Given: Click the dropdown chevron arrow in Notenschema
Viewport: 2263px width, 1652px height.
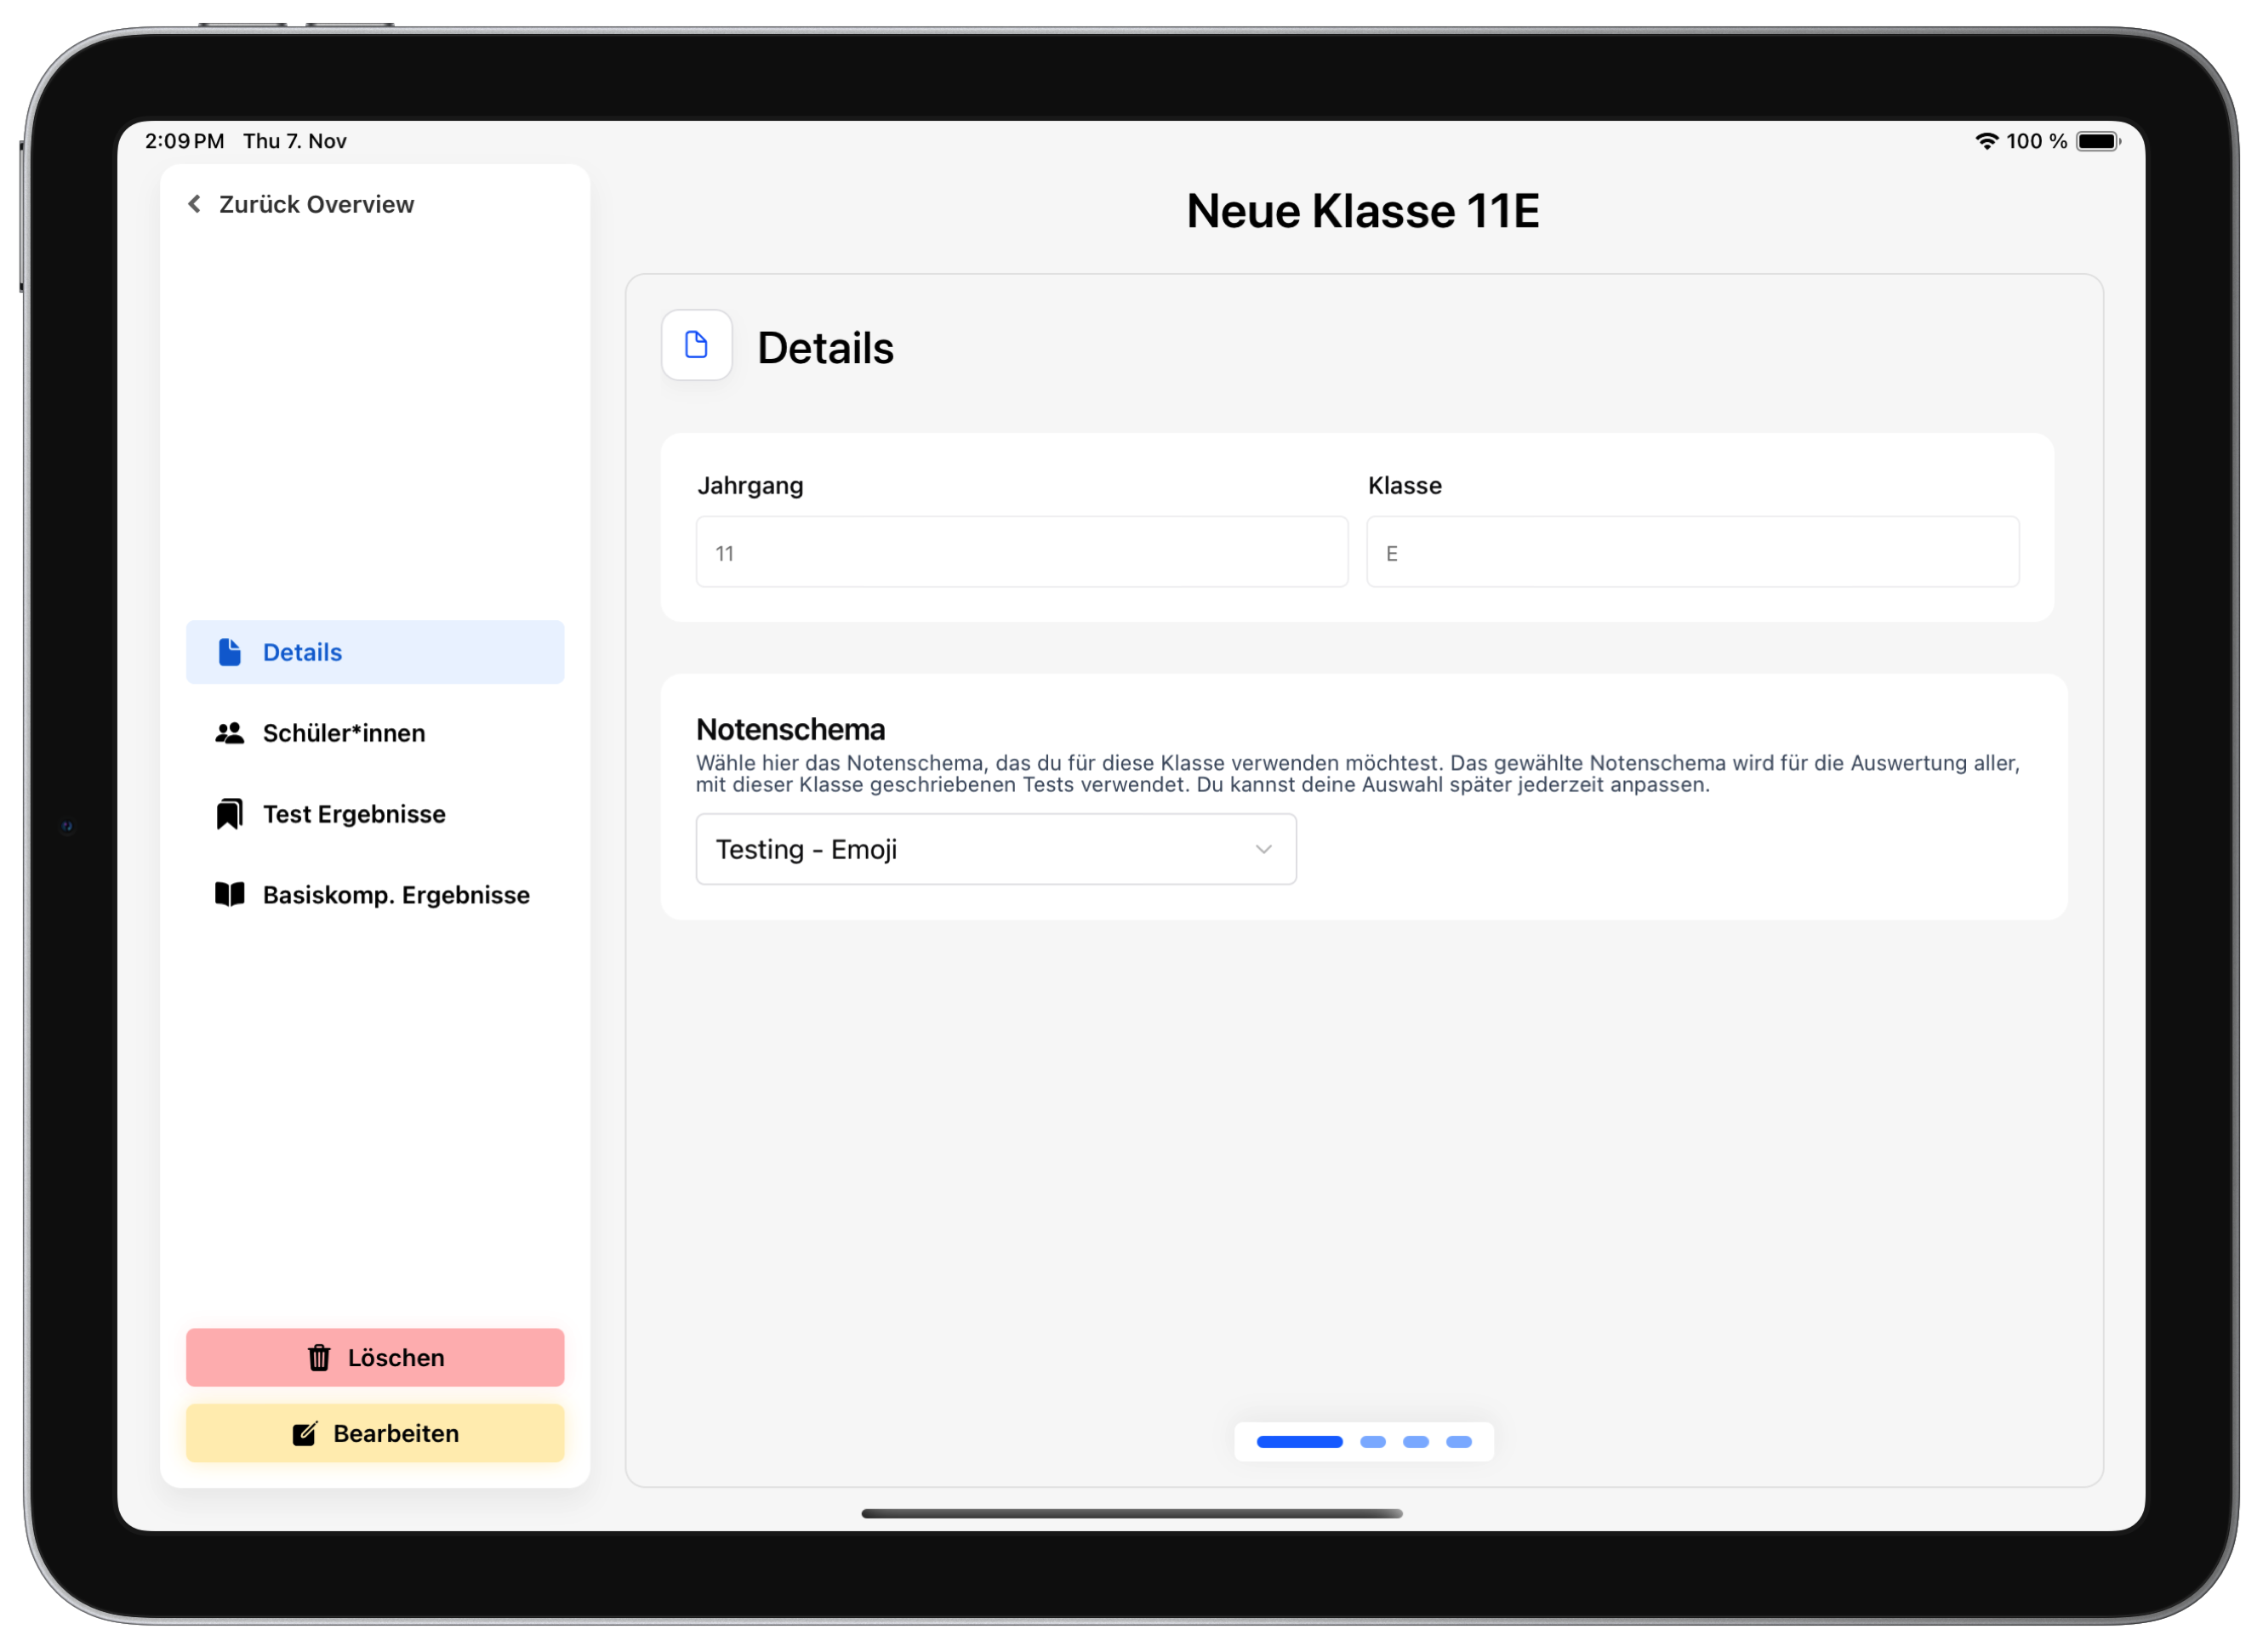Looking at the screenshot, I should [1263, 849].
